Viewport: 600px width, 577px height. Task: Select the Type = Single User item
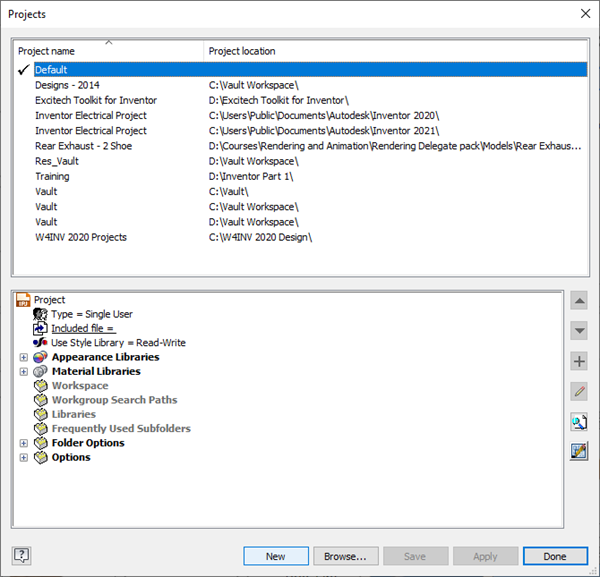coord(92,314)
